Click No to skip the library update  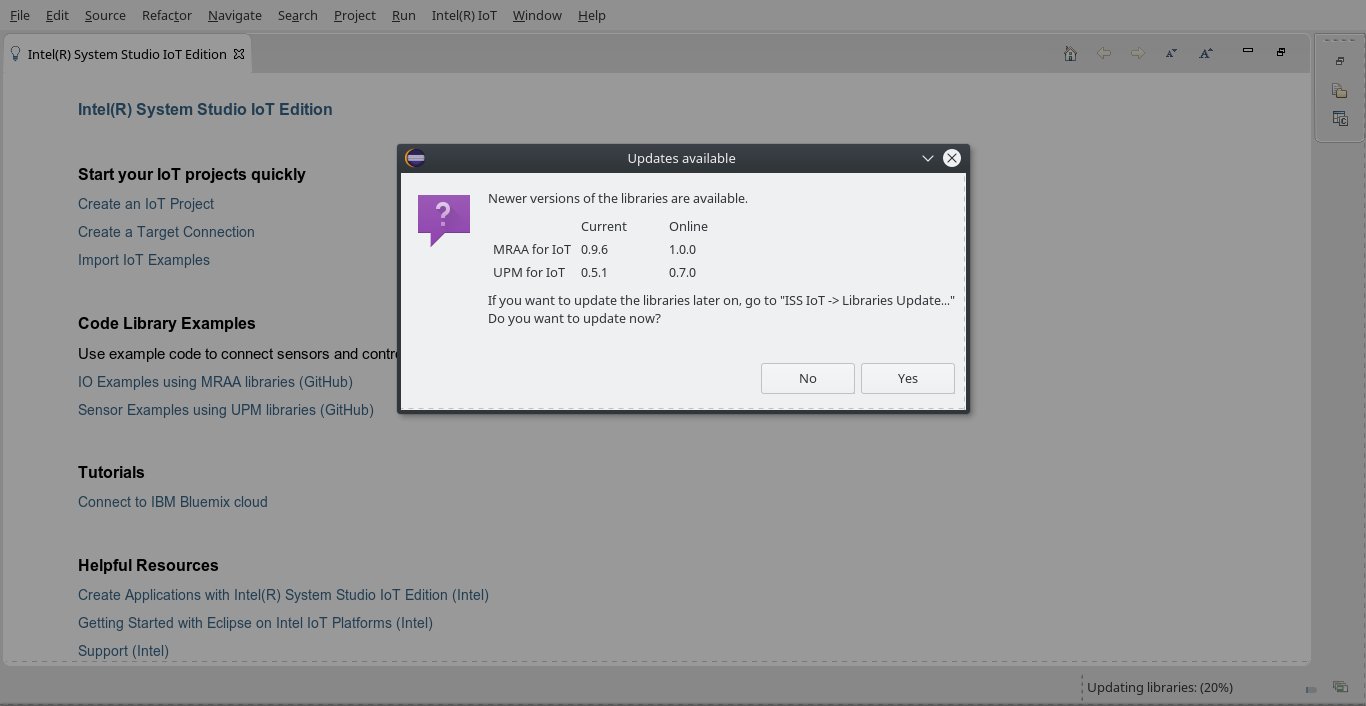click(x=808, y=378)
